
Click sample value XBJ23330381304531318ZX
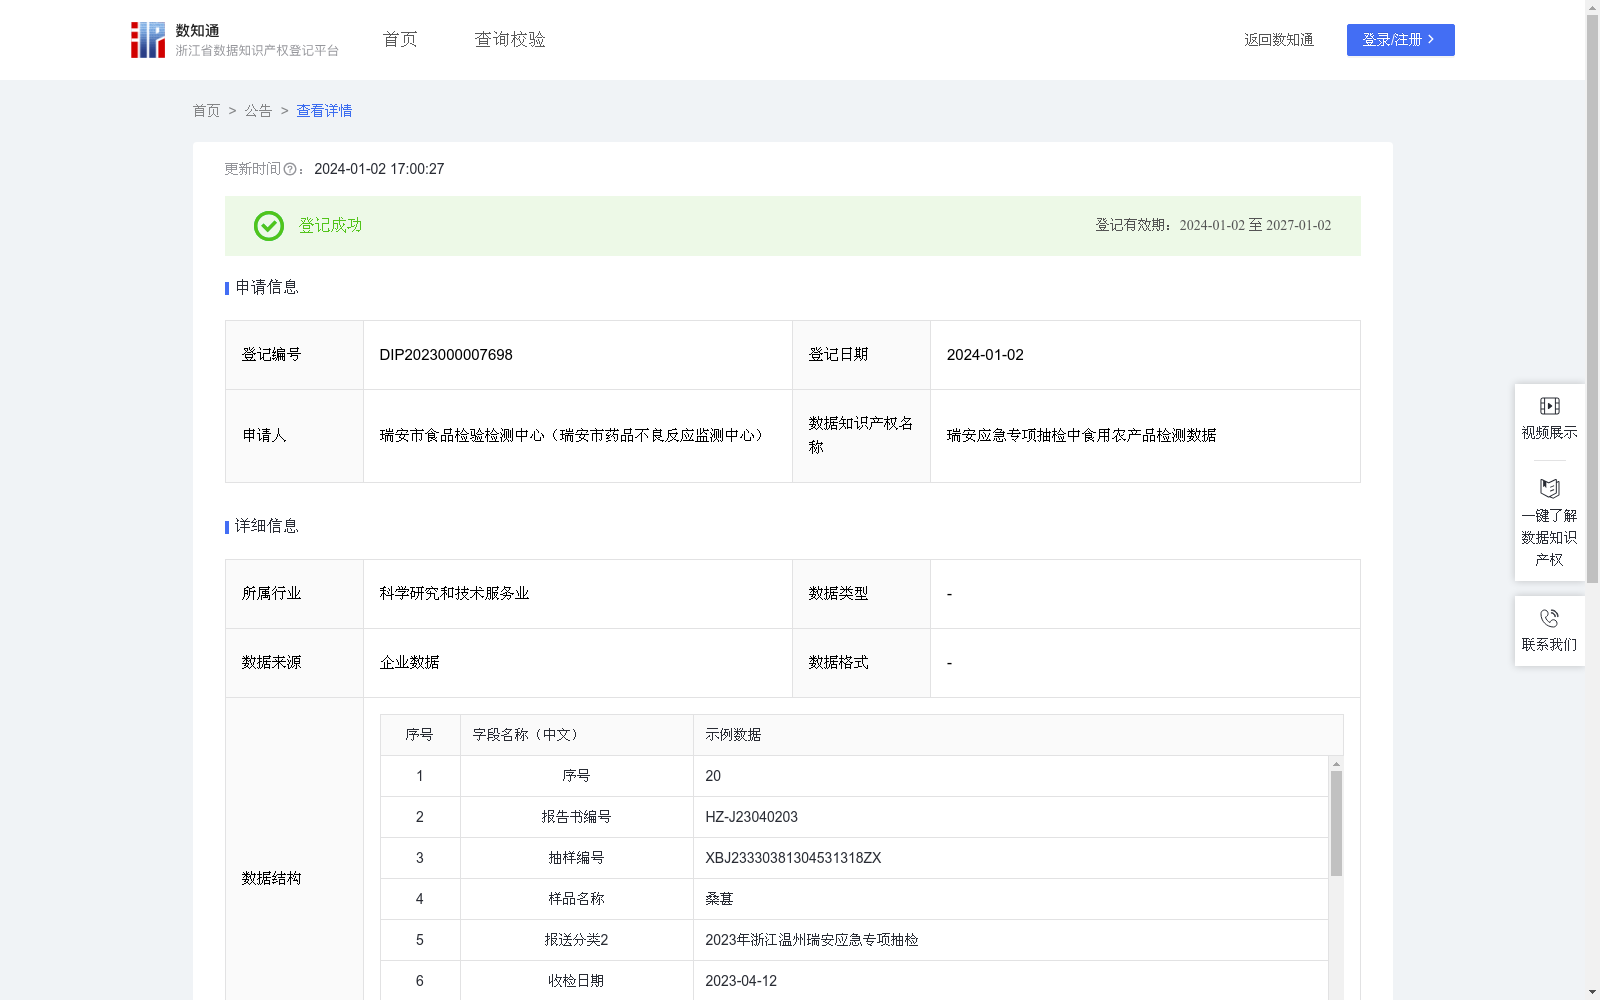[x=793, y=858]
